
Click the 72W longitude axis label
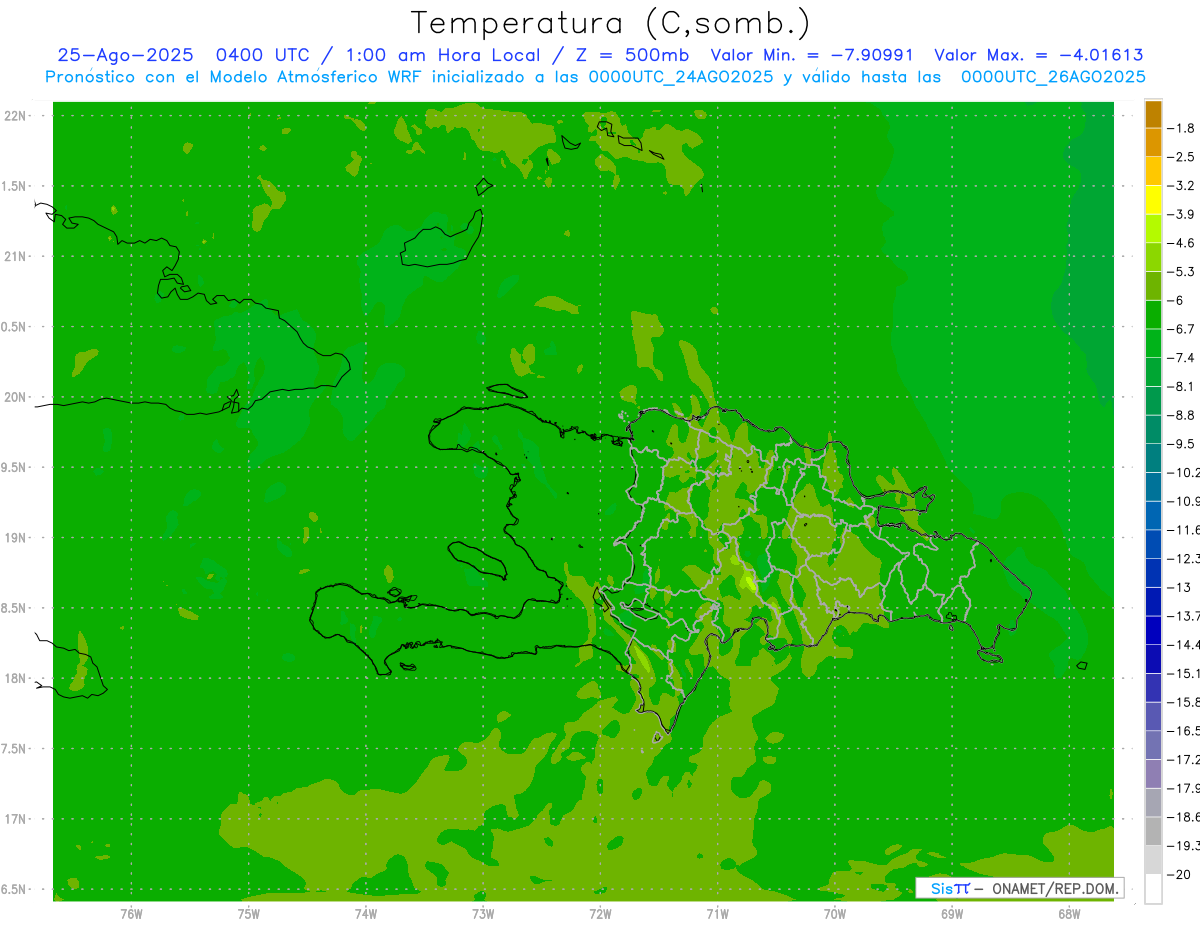(x=600, y=914)
